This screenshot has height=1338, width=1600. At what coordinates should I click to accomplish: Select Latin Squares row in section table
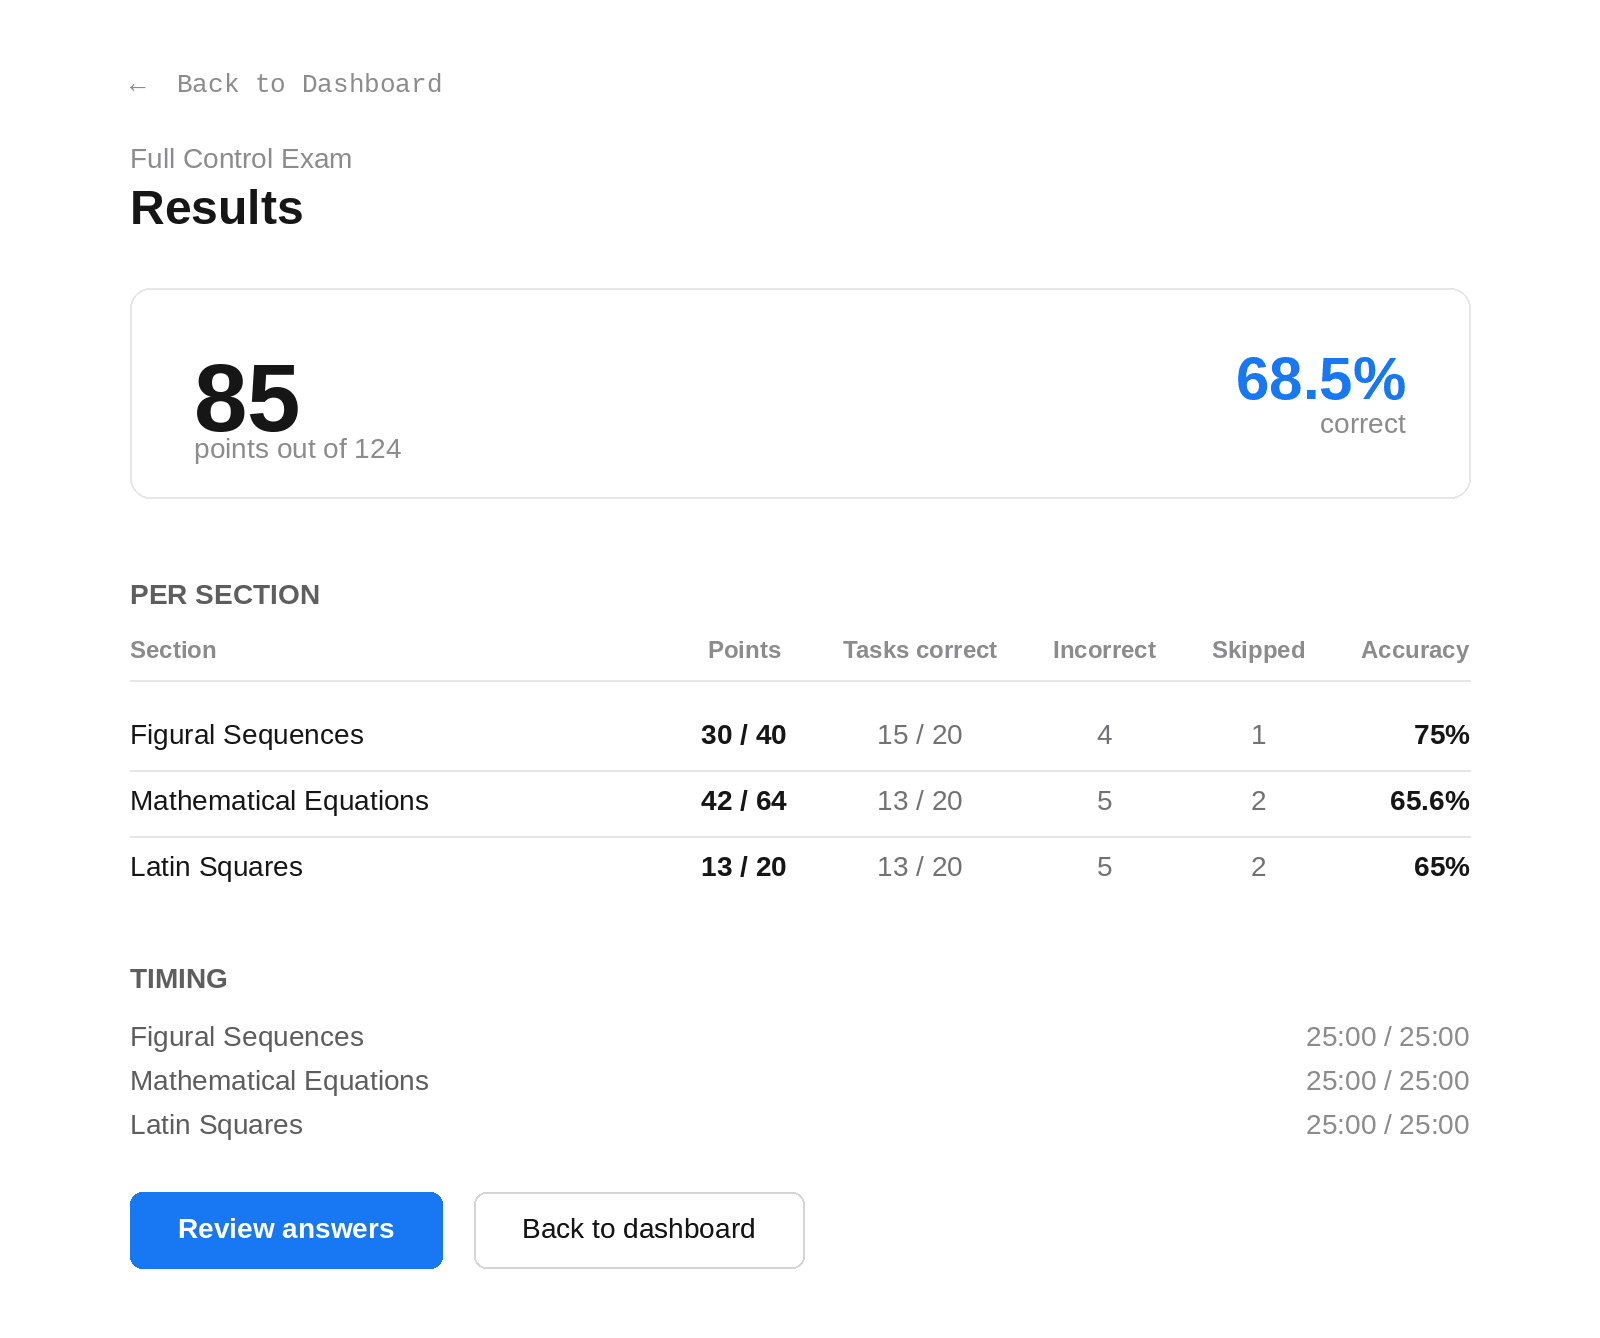click(x=800, y=867)
